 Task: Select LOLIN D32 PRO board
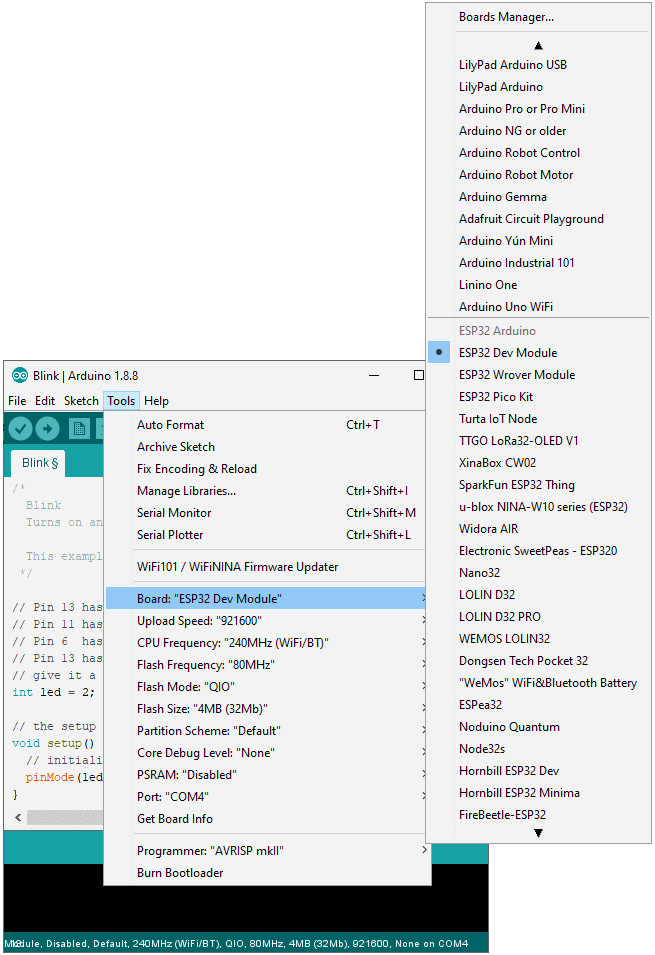click(539, 616)
